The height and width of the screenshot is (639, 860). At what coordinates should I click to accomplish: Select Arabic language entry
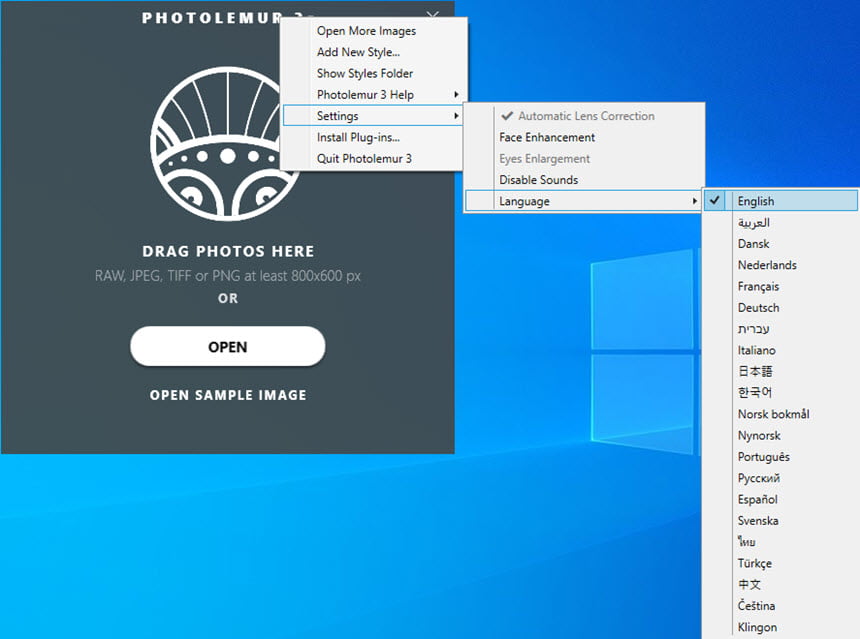[780, 222]
